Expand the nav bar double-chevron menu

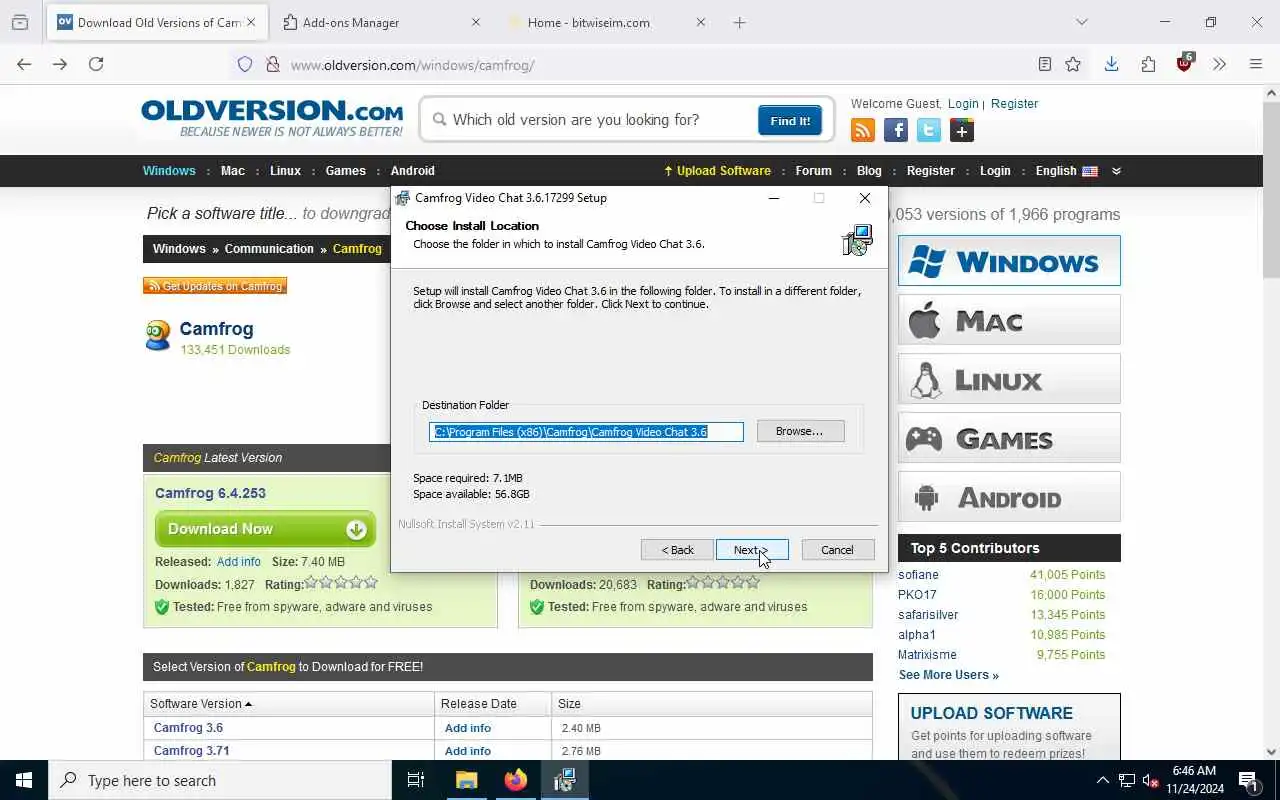[x=1116, y=171]
